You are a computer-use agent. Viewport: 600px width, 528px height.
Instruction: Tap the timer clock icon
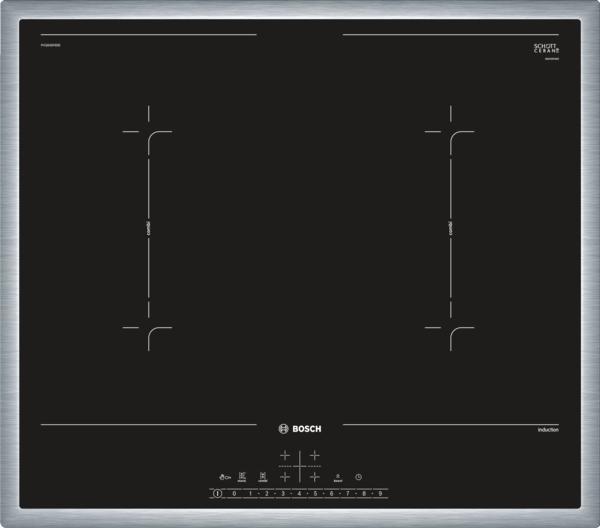point(358,476)
